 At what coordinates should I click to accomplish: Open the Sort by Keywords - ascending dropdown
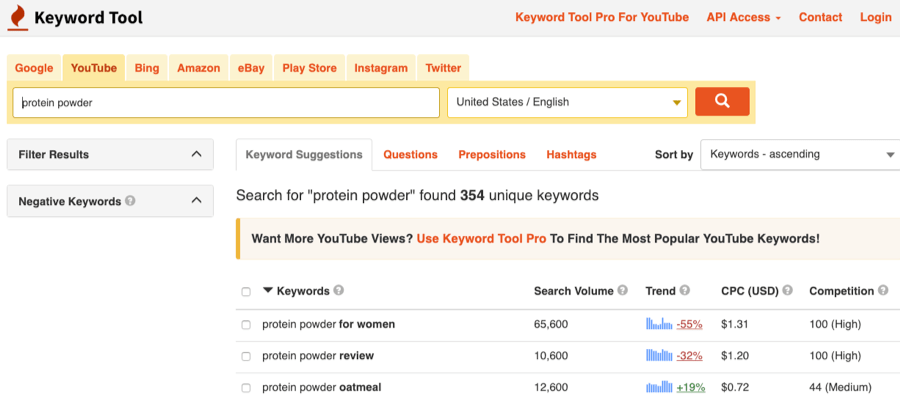800,155
